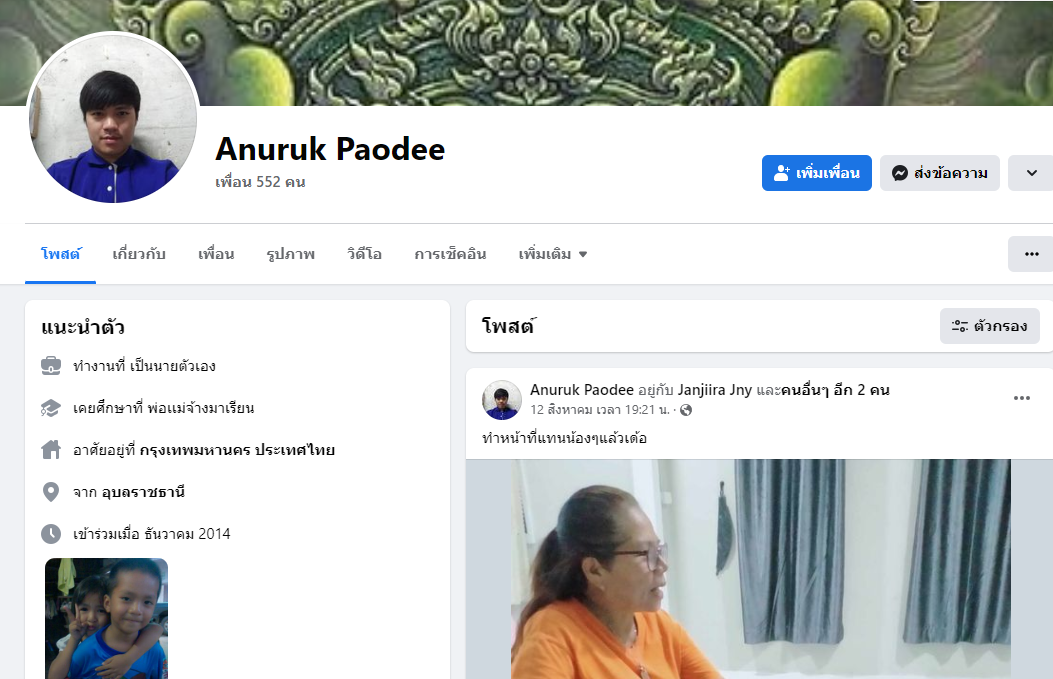Click the globe privacy icon on post

(686, 410)
